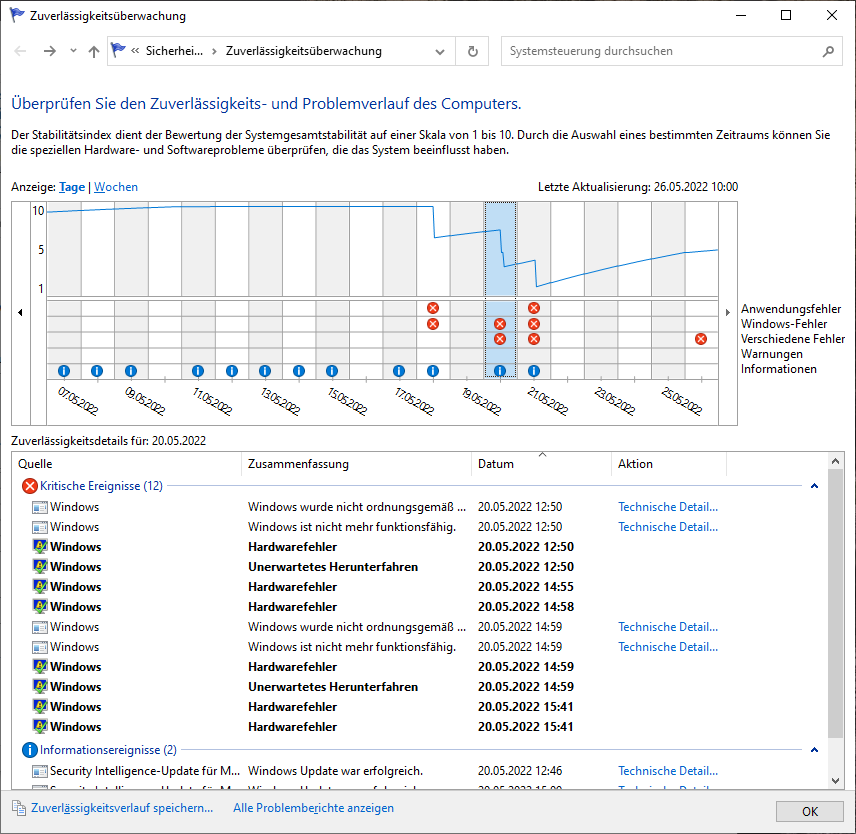
Task: Select the 19.05.2022 column in the stability chart
Action: pyautogui.click(x=467, y=291)
